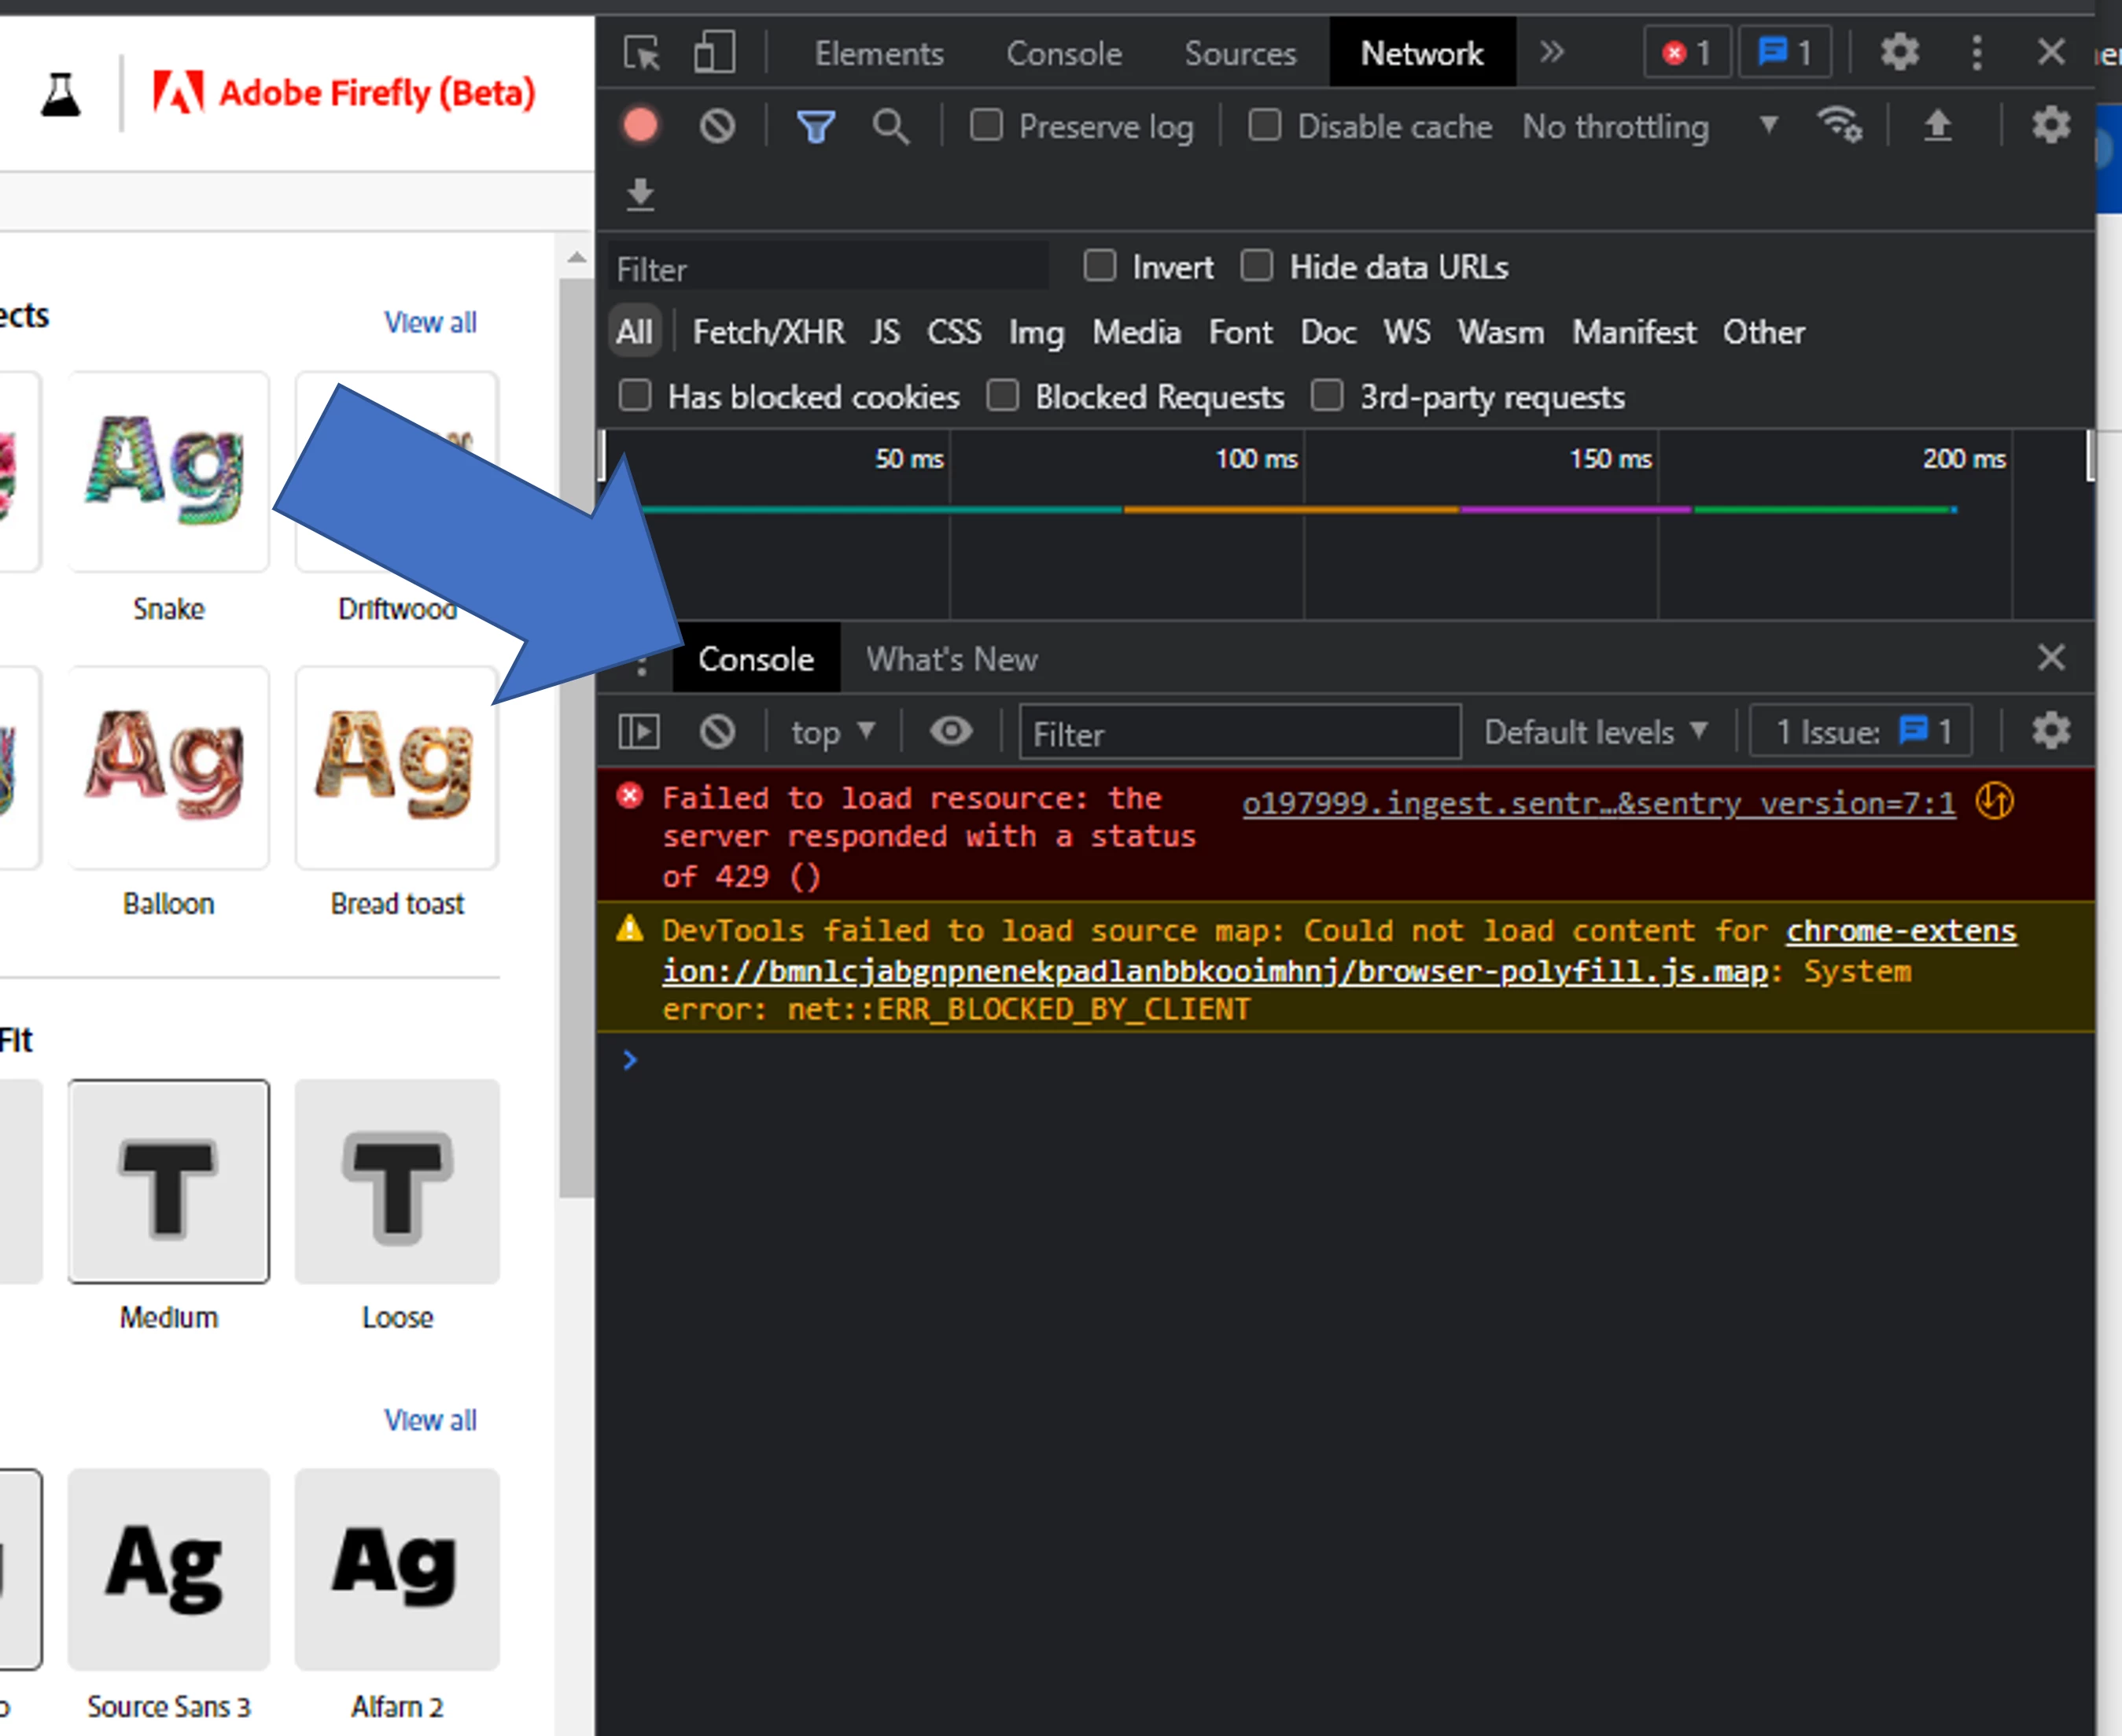Click the Export HAR download arrow icon
This screenshot has width=2122, height=1736.
640,194
